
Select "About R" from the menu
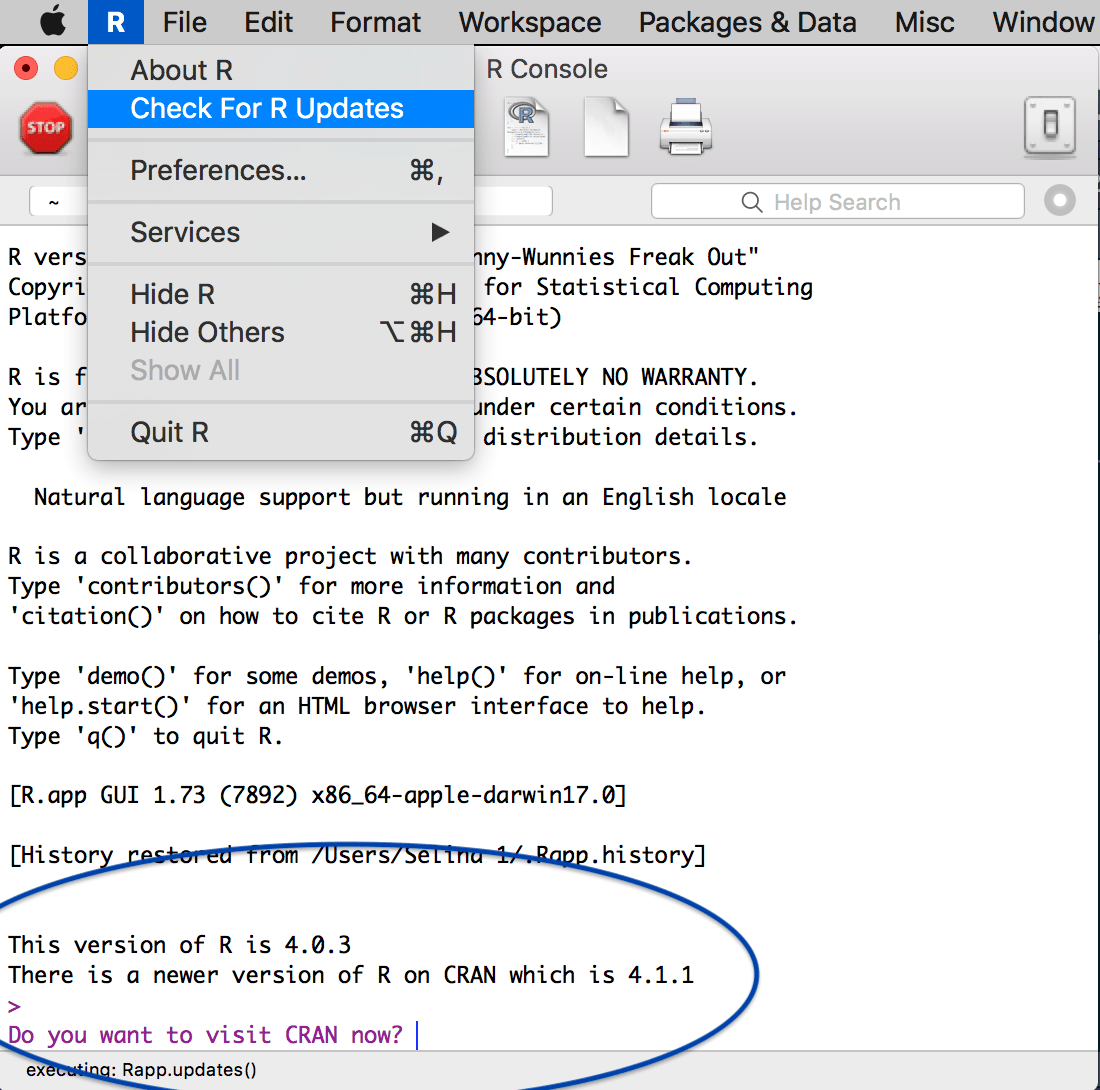[182, 70]
